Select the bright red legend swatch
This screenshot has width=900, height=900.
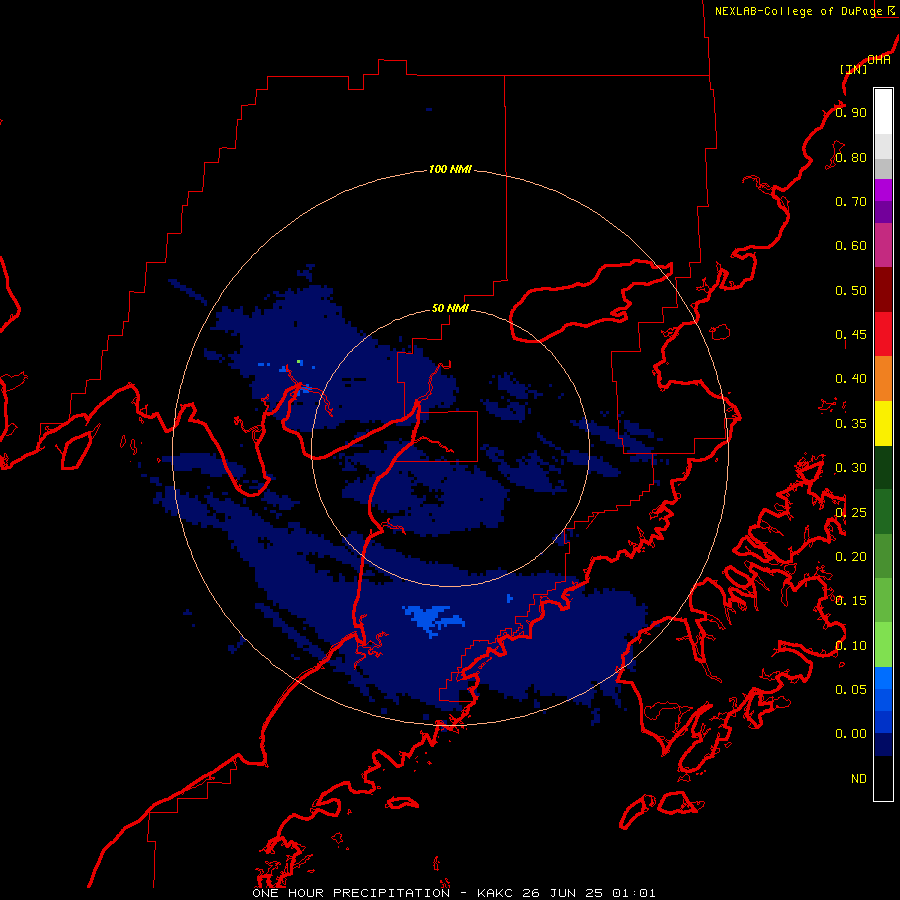pos(883,334)
